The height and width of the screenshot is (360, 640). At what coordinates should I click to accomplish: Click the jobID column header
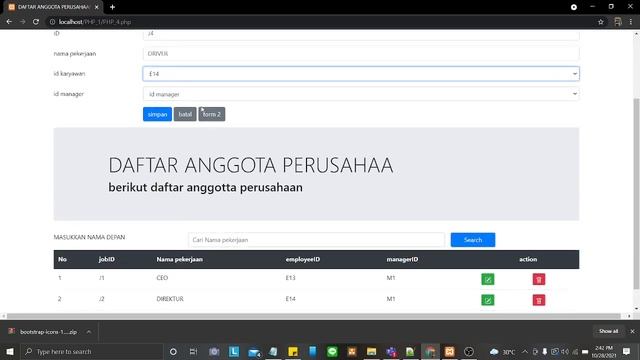coord(107,259)
